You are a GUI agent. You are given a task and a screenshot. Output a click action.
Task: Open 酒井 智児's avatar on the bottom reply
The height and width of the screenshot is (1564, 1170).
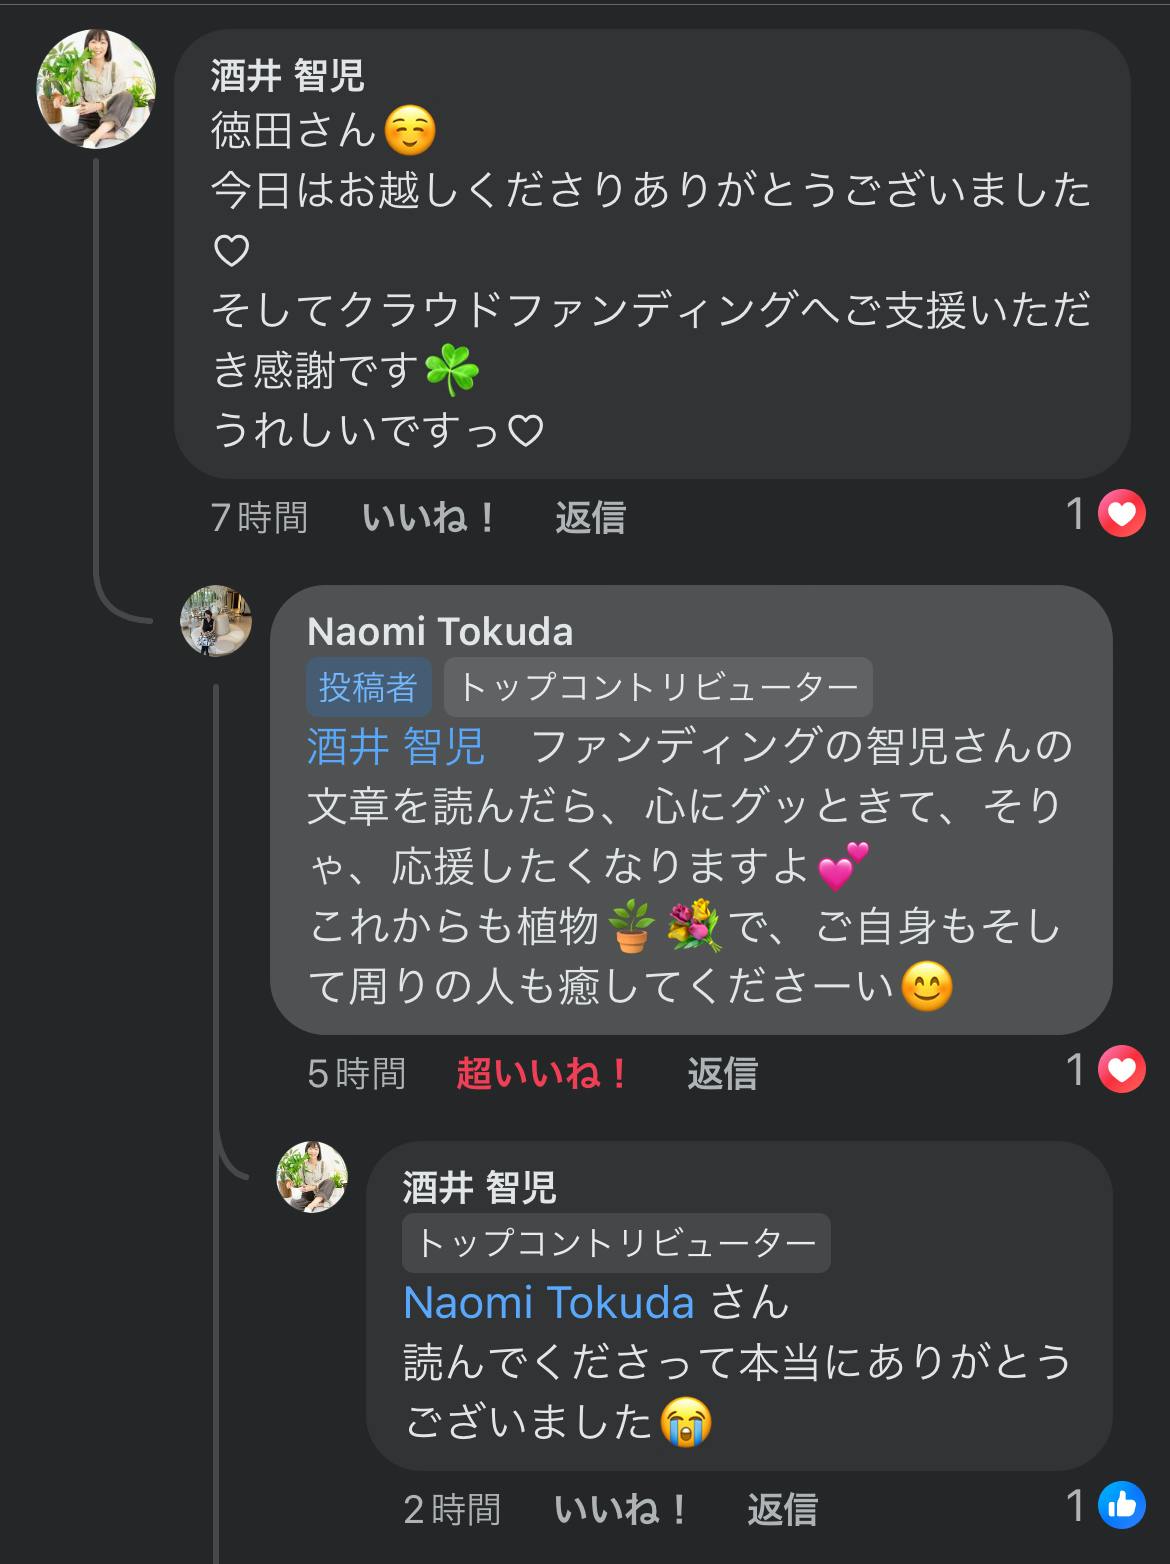(x=312, y=1176)
